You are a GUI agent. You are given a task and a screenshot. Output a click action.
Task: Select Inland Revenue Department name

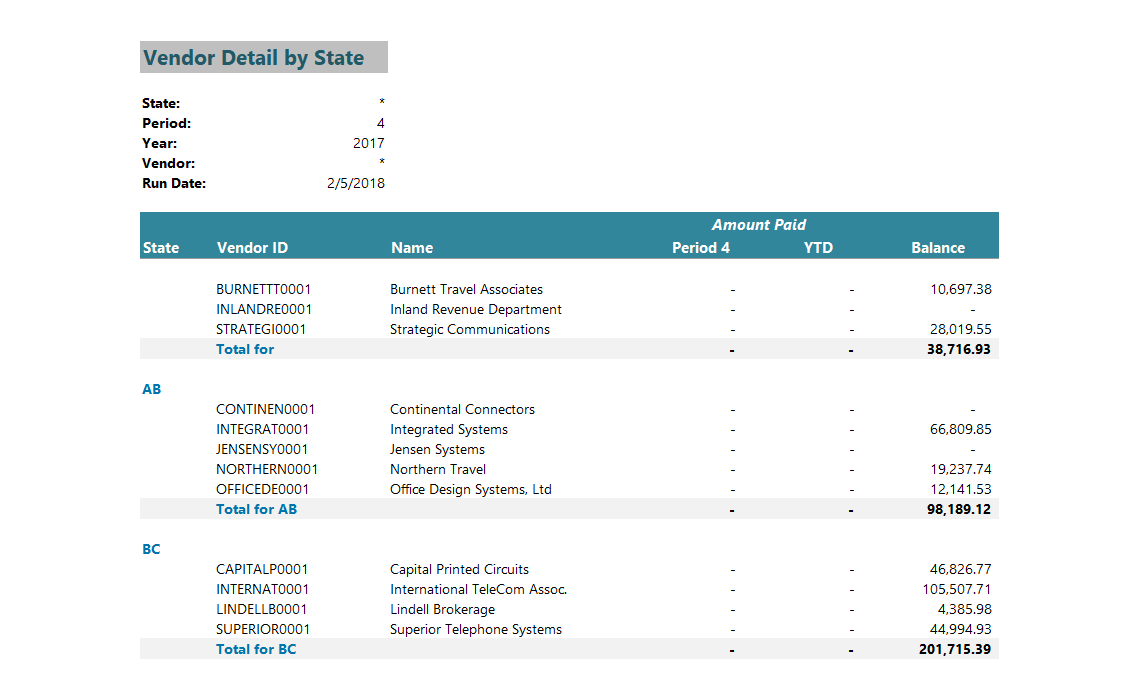[475, 310]
